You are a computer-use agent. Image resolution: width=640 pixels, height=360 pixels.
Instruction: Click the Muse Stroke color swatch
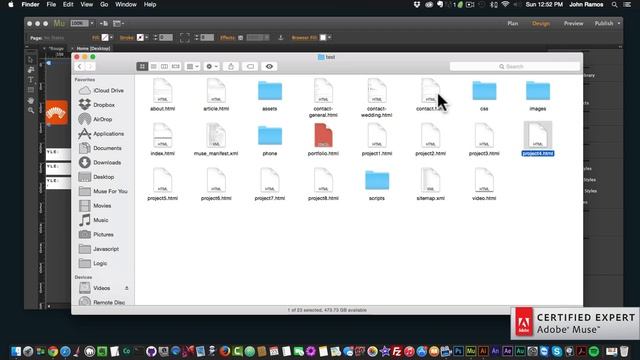point(140,38)
